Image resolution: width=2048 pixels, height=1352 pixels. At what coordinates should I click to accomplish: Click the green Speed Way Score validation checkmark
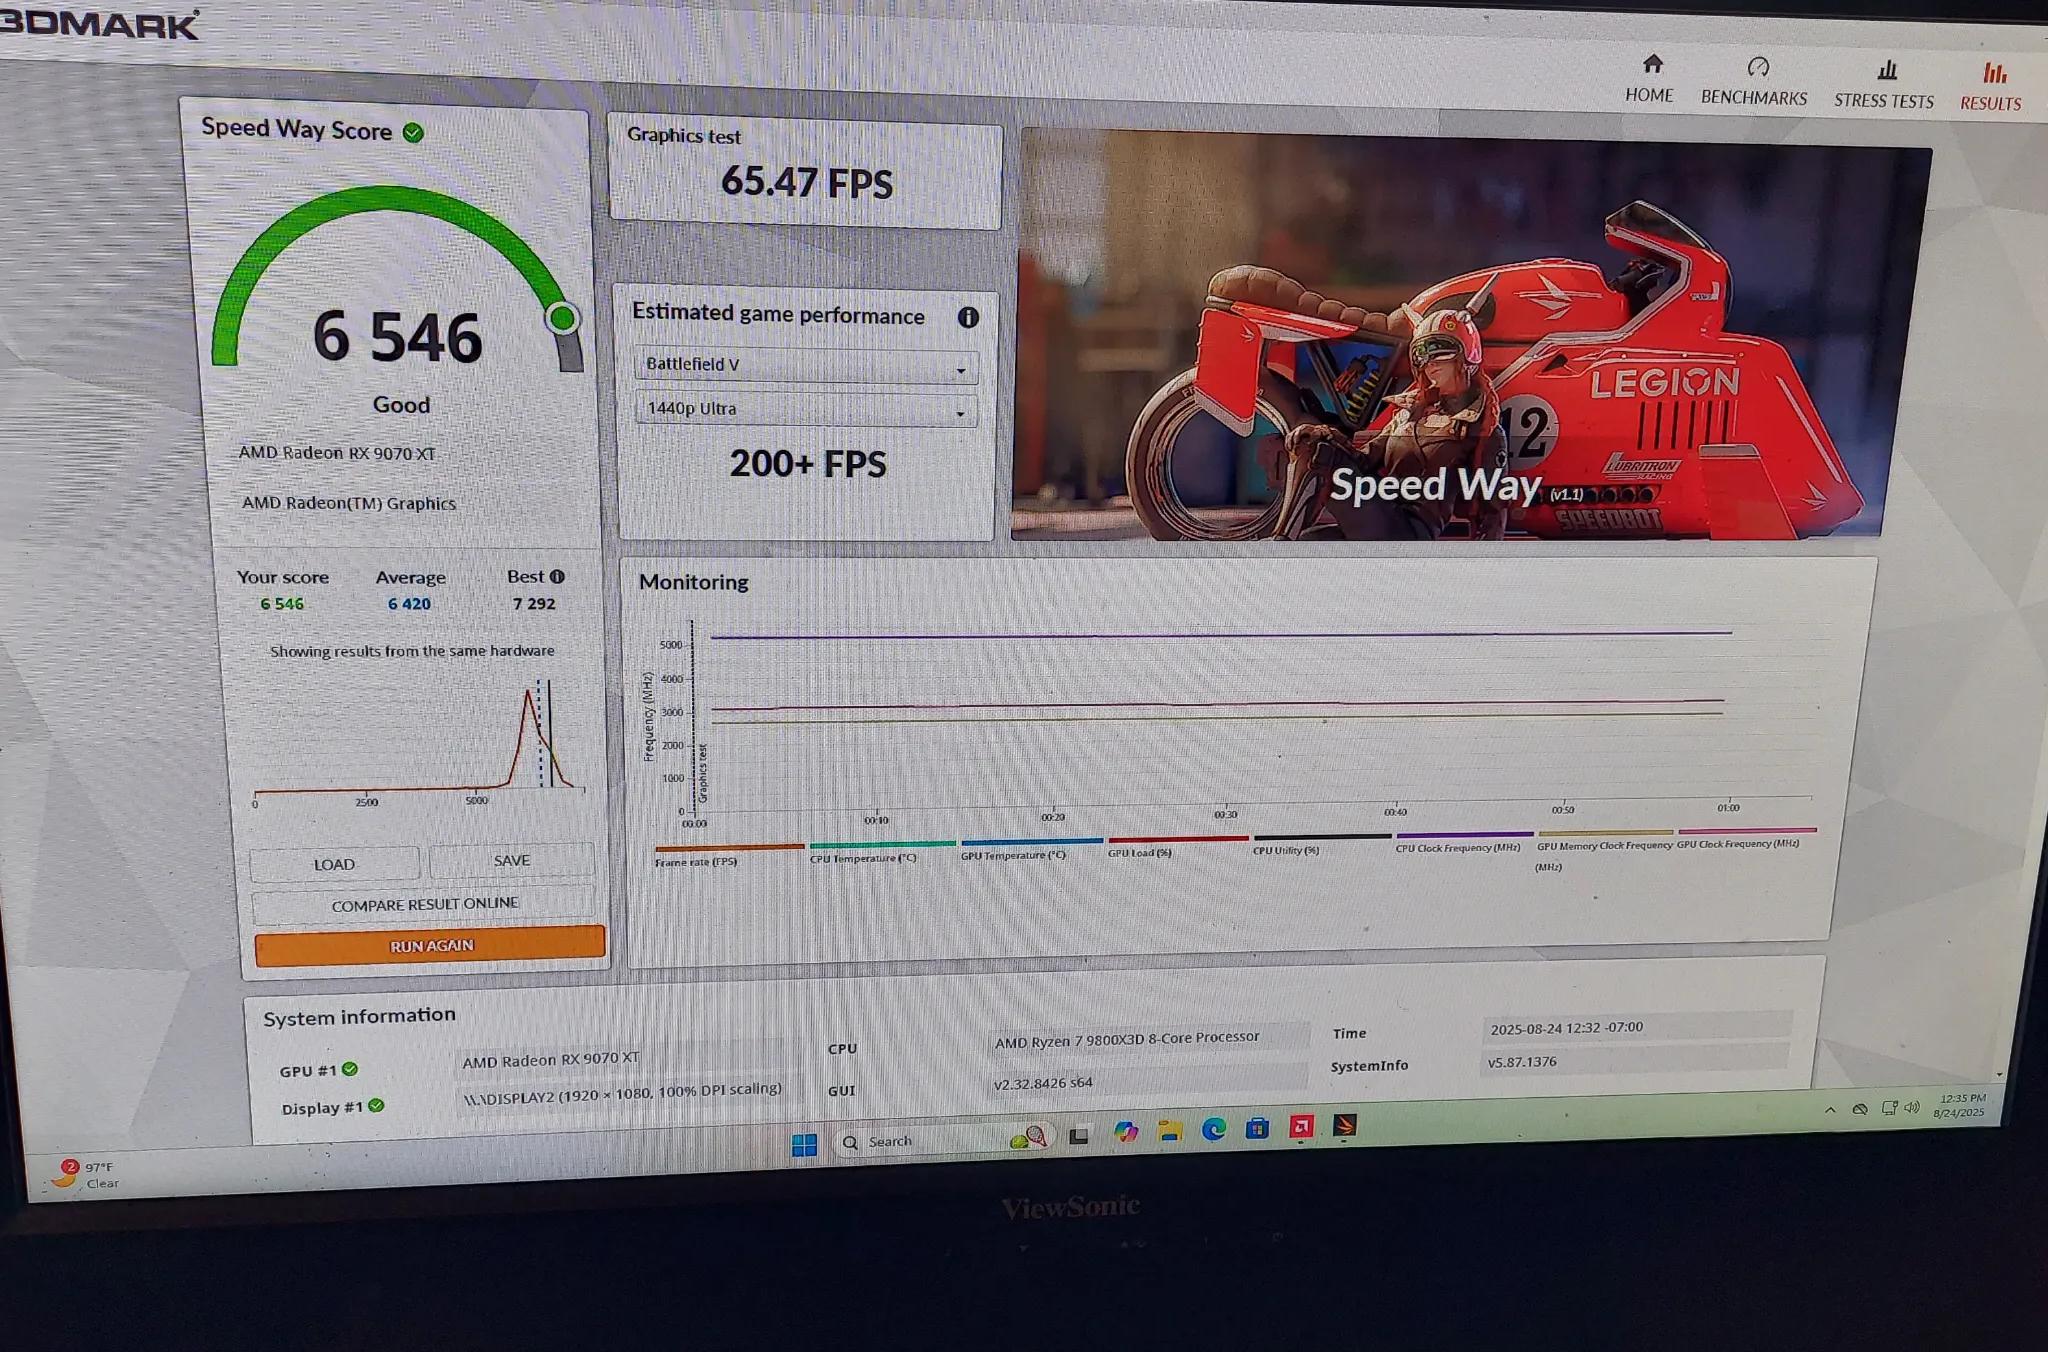click(x=413, y=132)
